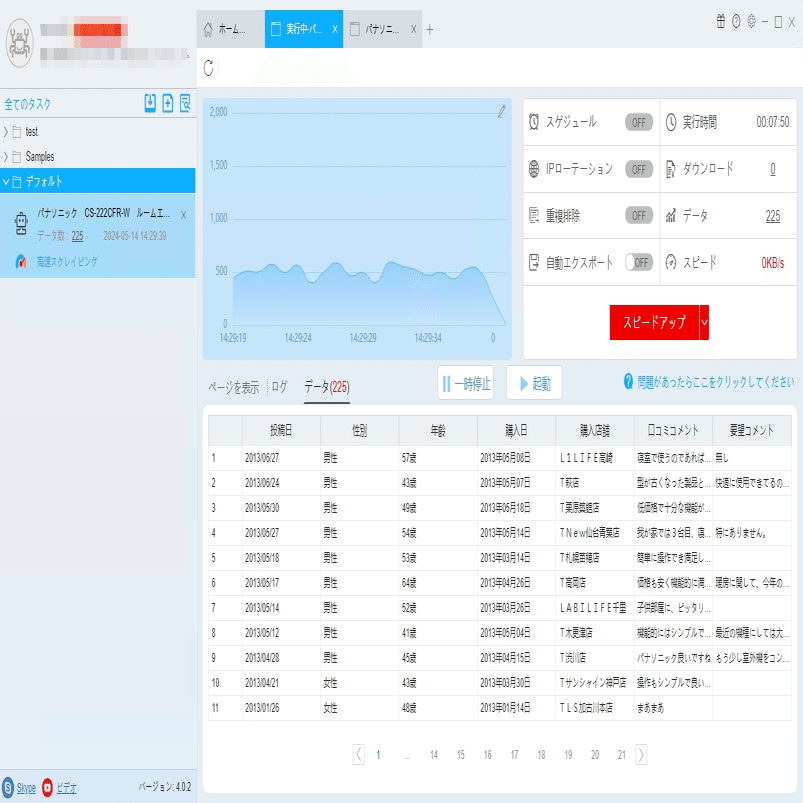Viewport: 803px width, 803px height.
Task: Click the red スピードアップ button
Action: [654, 322]
